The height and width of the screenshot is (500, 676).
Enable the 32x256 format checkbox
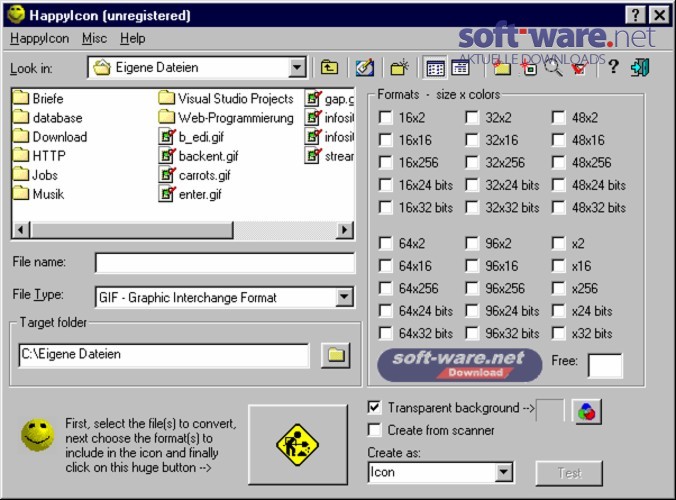[472, 162]
